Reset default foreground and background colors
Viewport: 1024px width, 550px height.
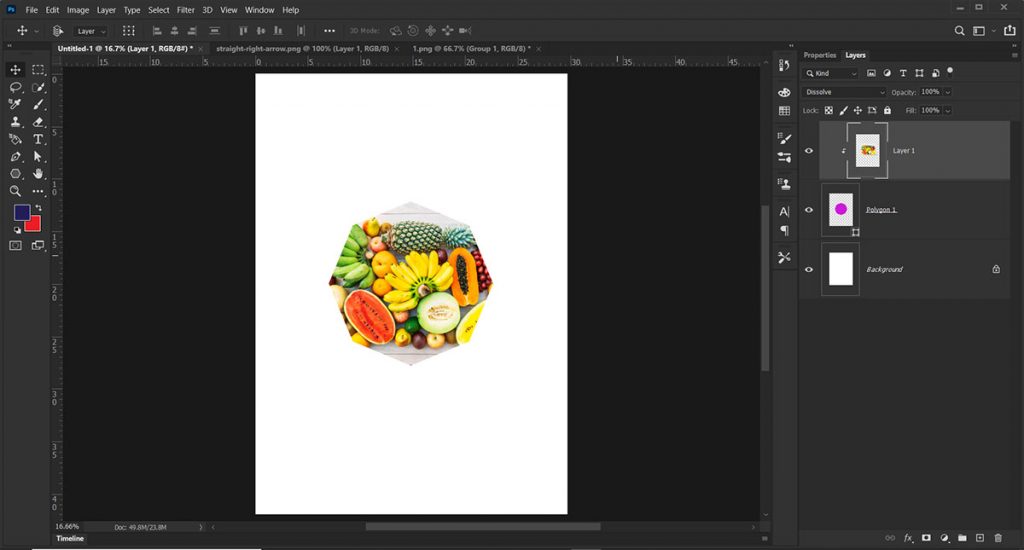pos(17,230)
